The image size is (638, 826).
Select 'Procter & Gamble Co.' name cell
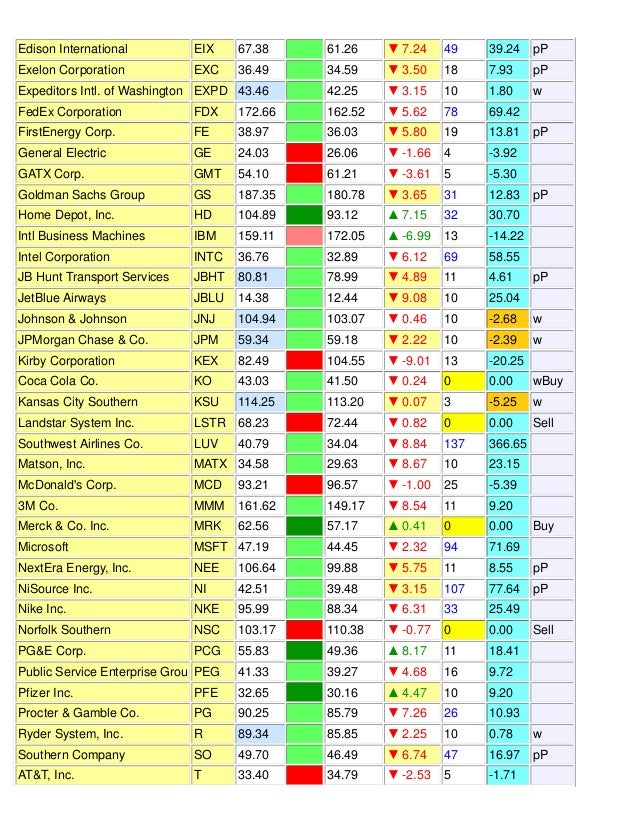coord(103,713)
